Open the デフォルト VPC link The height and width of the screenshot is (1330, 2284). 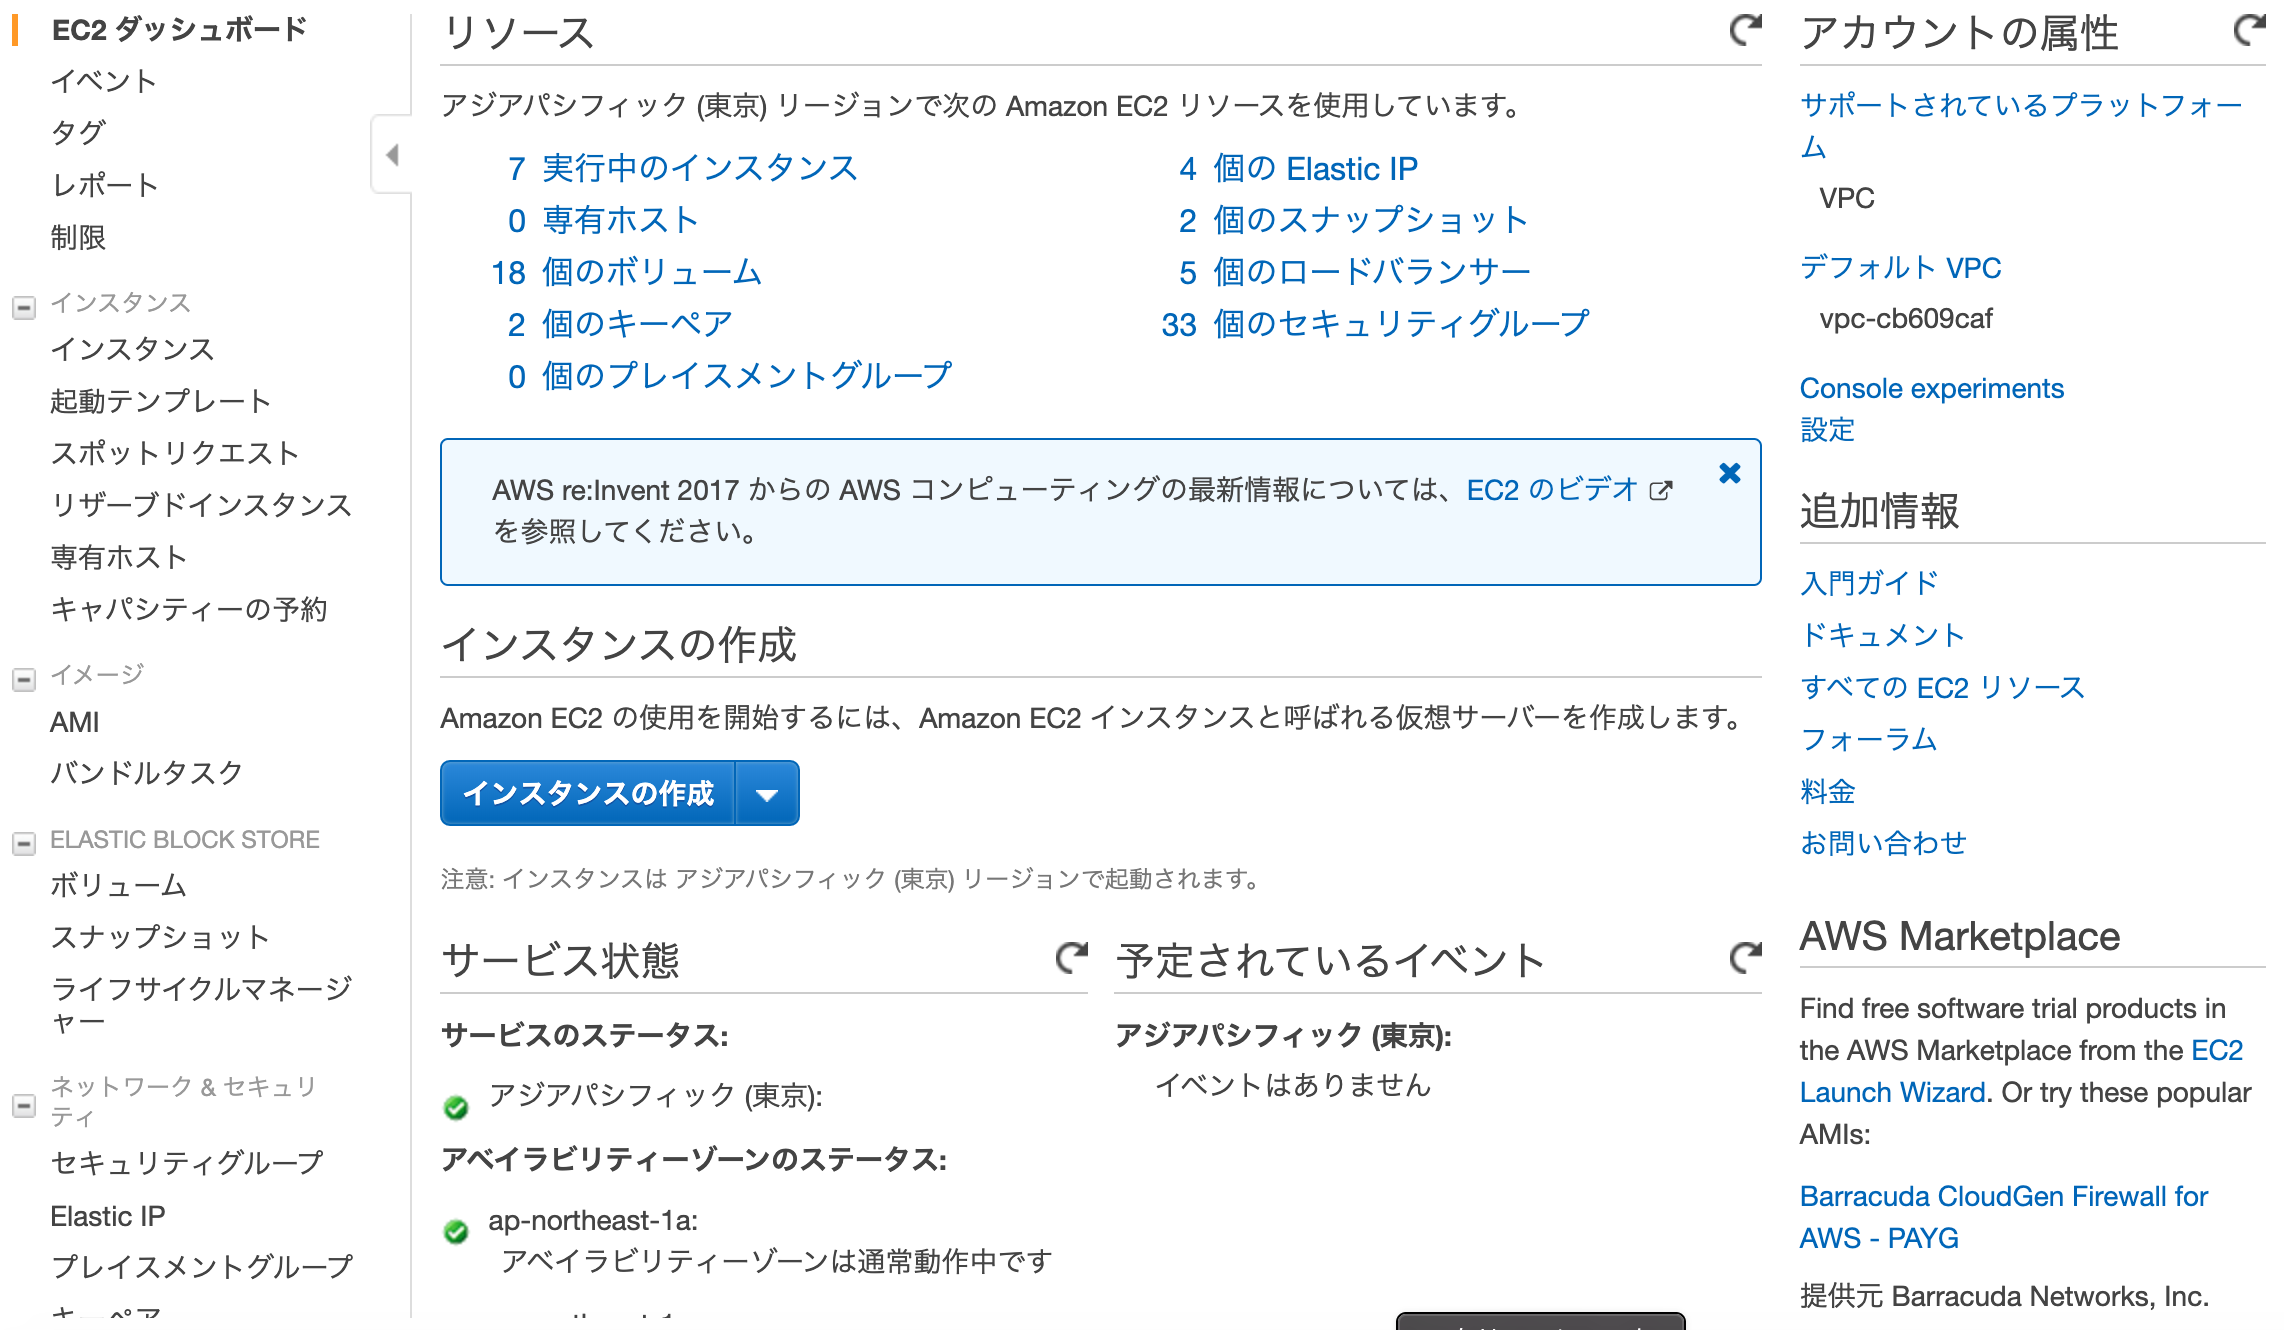[1901, 267]
